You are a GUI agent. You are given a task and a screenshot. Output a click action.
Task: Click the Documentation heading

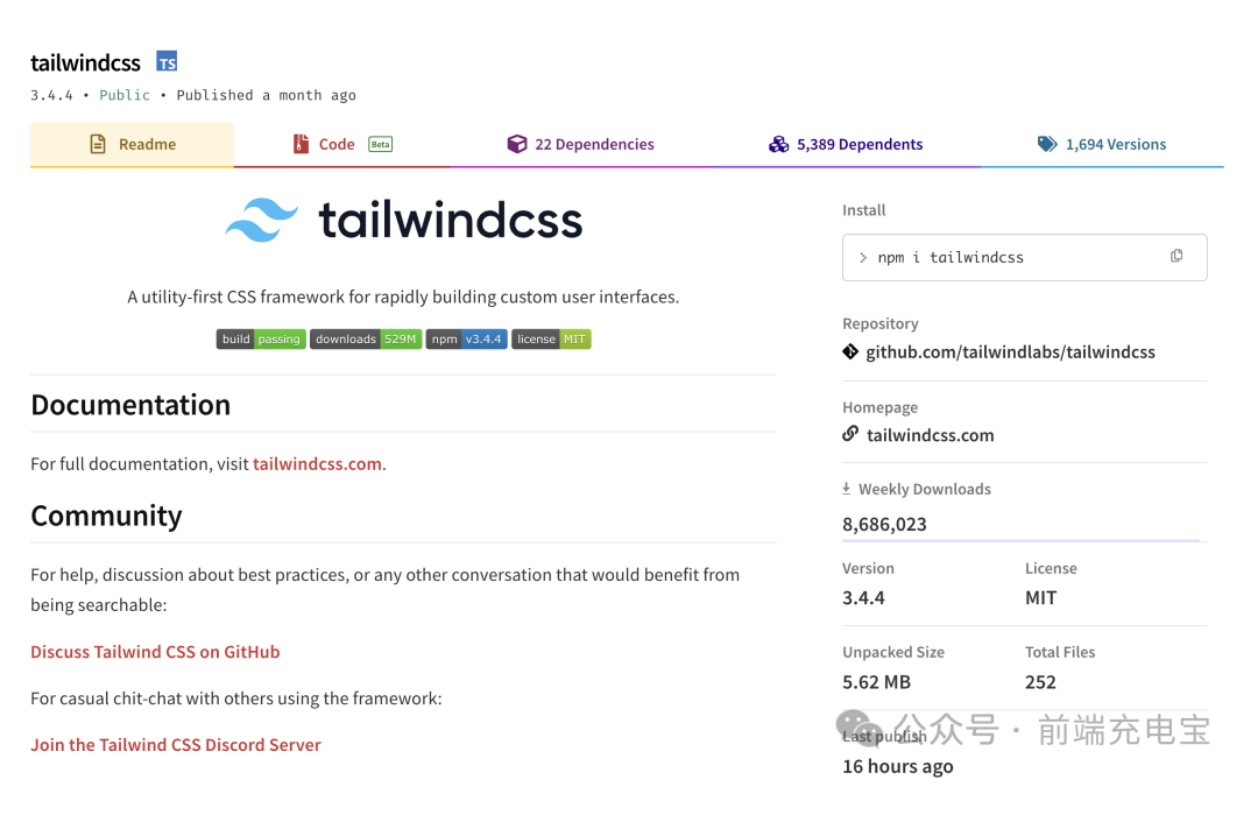pyautogui.click(x=131, y=405)
